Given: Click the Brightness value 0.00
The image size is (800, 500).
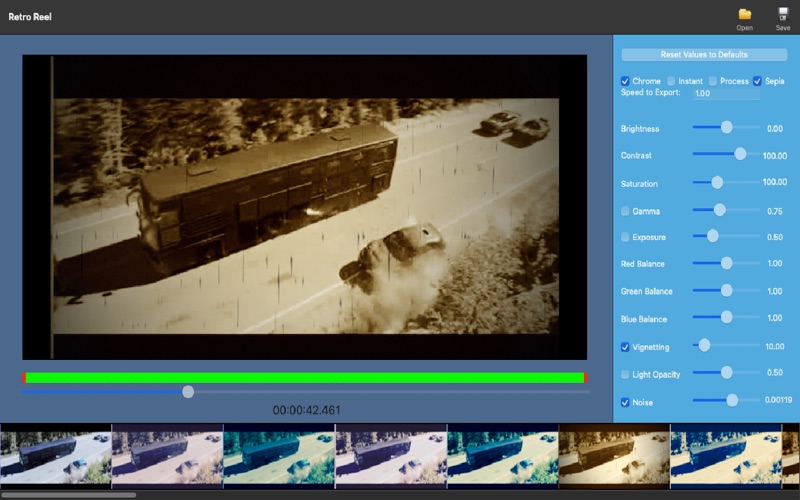Looking at the screenshot, I should click(774, 129).
